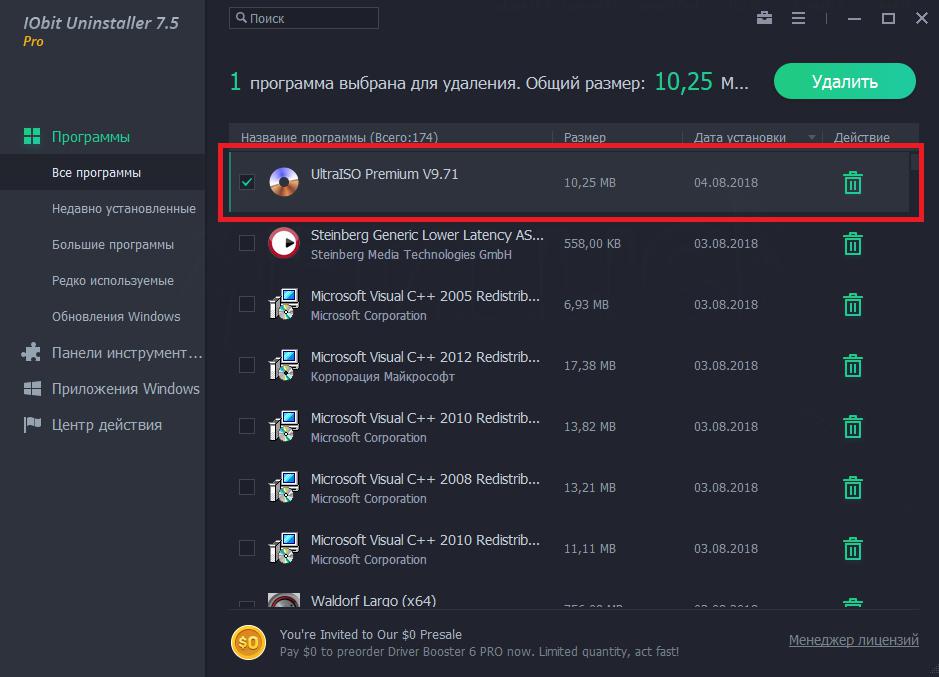Image resolution: width=939 pixels, height=677 pixels.
Task: Uncheck the UltraISO Premium checkbox
Action: click(247, 182)
